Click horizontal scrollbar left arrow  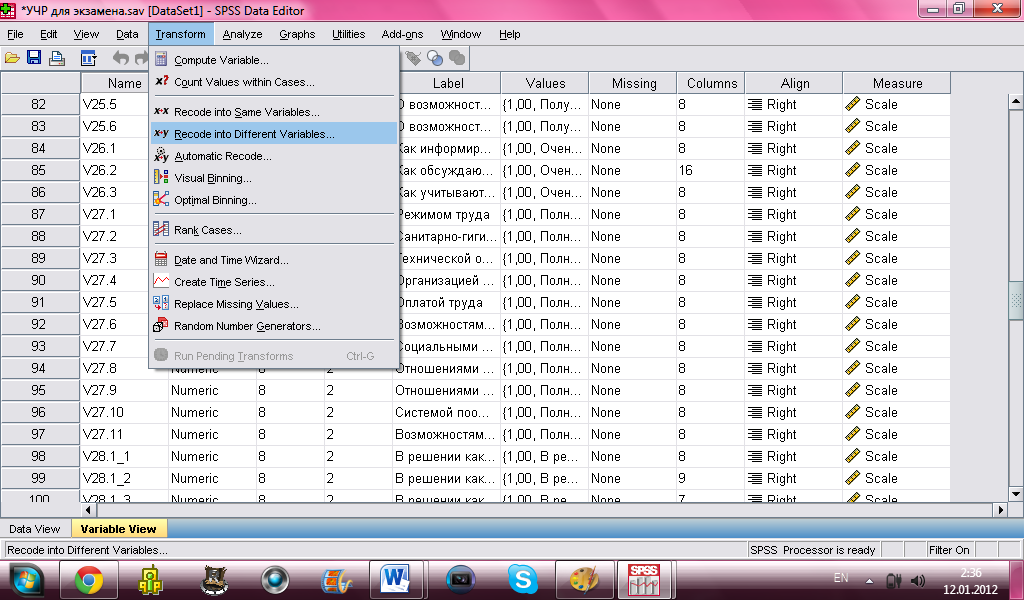pyautogui.click(x=88, y=509)
